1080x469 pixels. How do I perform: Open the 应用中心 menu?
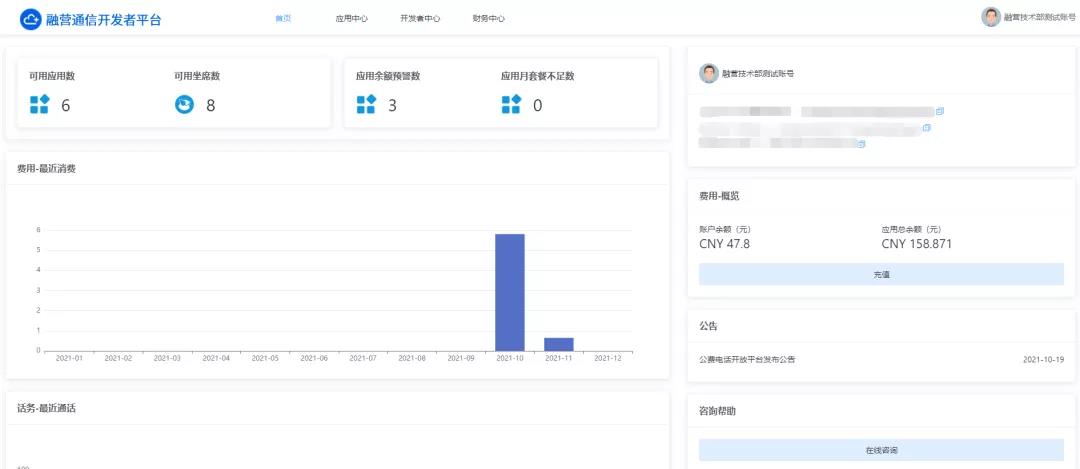pos(351,19)
